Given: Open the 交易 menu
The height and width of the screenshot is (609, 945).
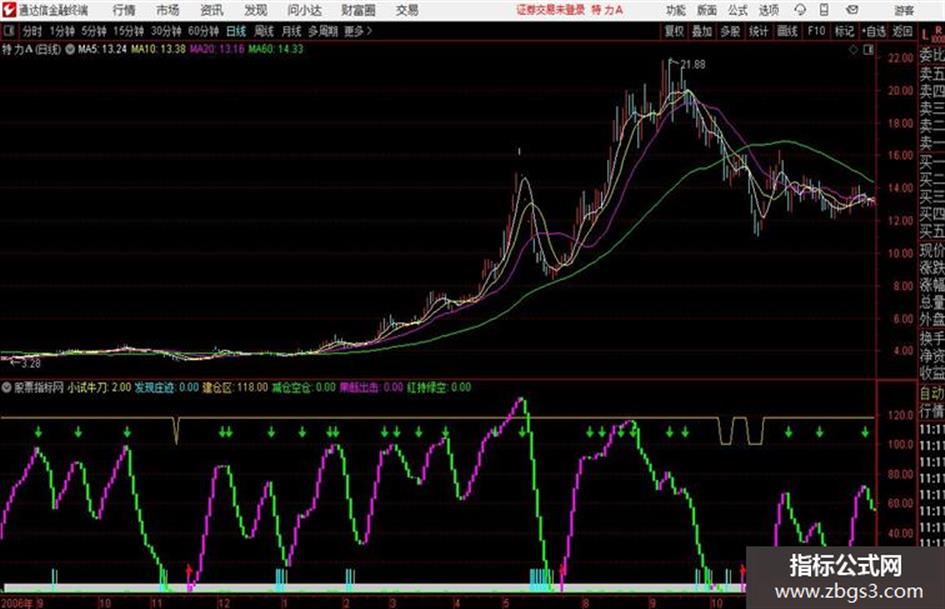Looking at the screenshot, I should coord(407,10).
